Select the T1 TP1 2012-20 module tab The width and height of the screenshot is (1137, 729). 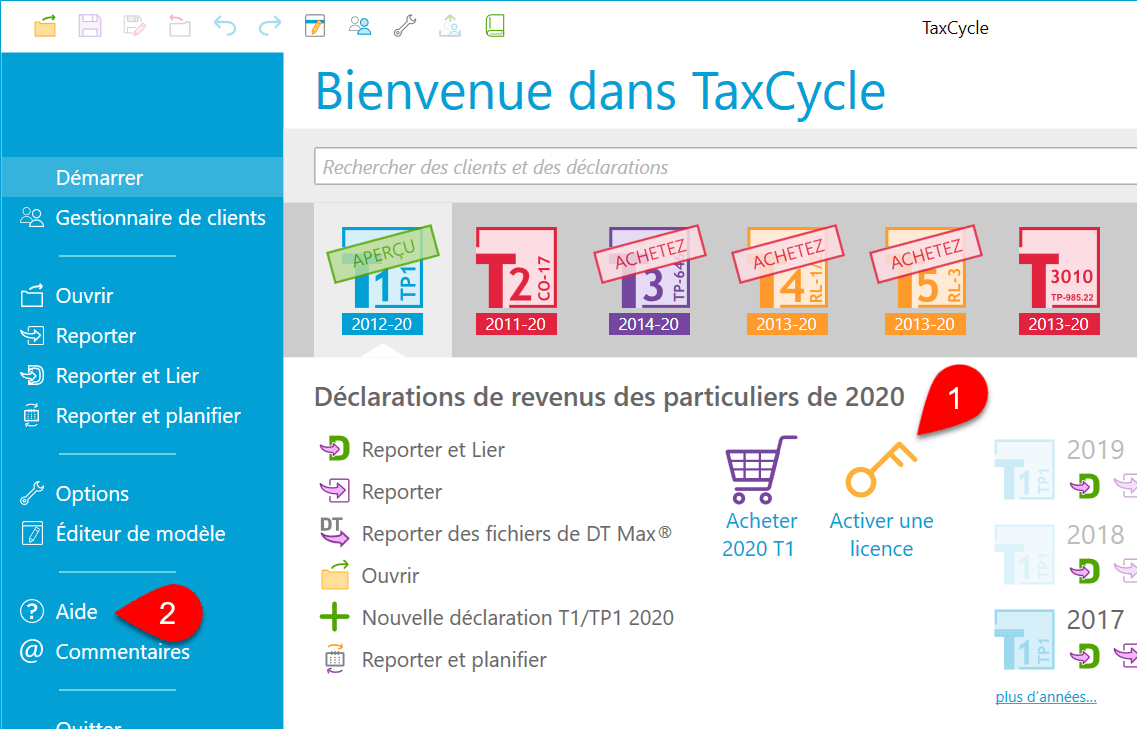[381, 280]
